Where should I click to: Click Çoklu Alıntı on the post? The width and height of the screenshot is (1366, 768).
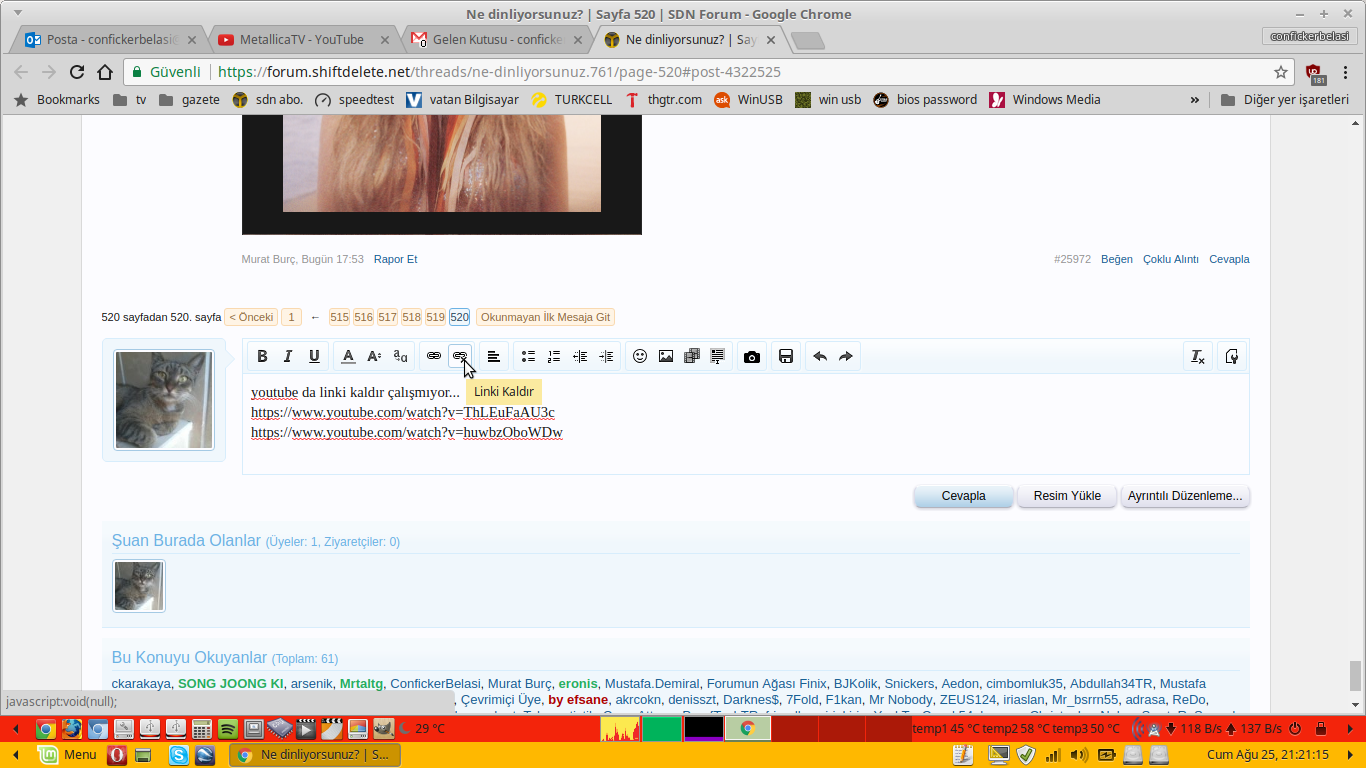click(x=1171, y=259)
